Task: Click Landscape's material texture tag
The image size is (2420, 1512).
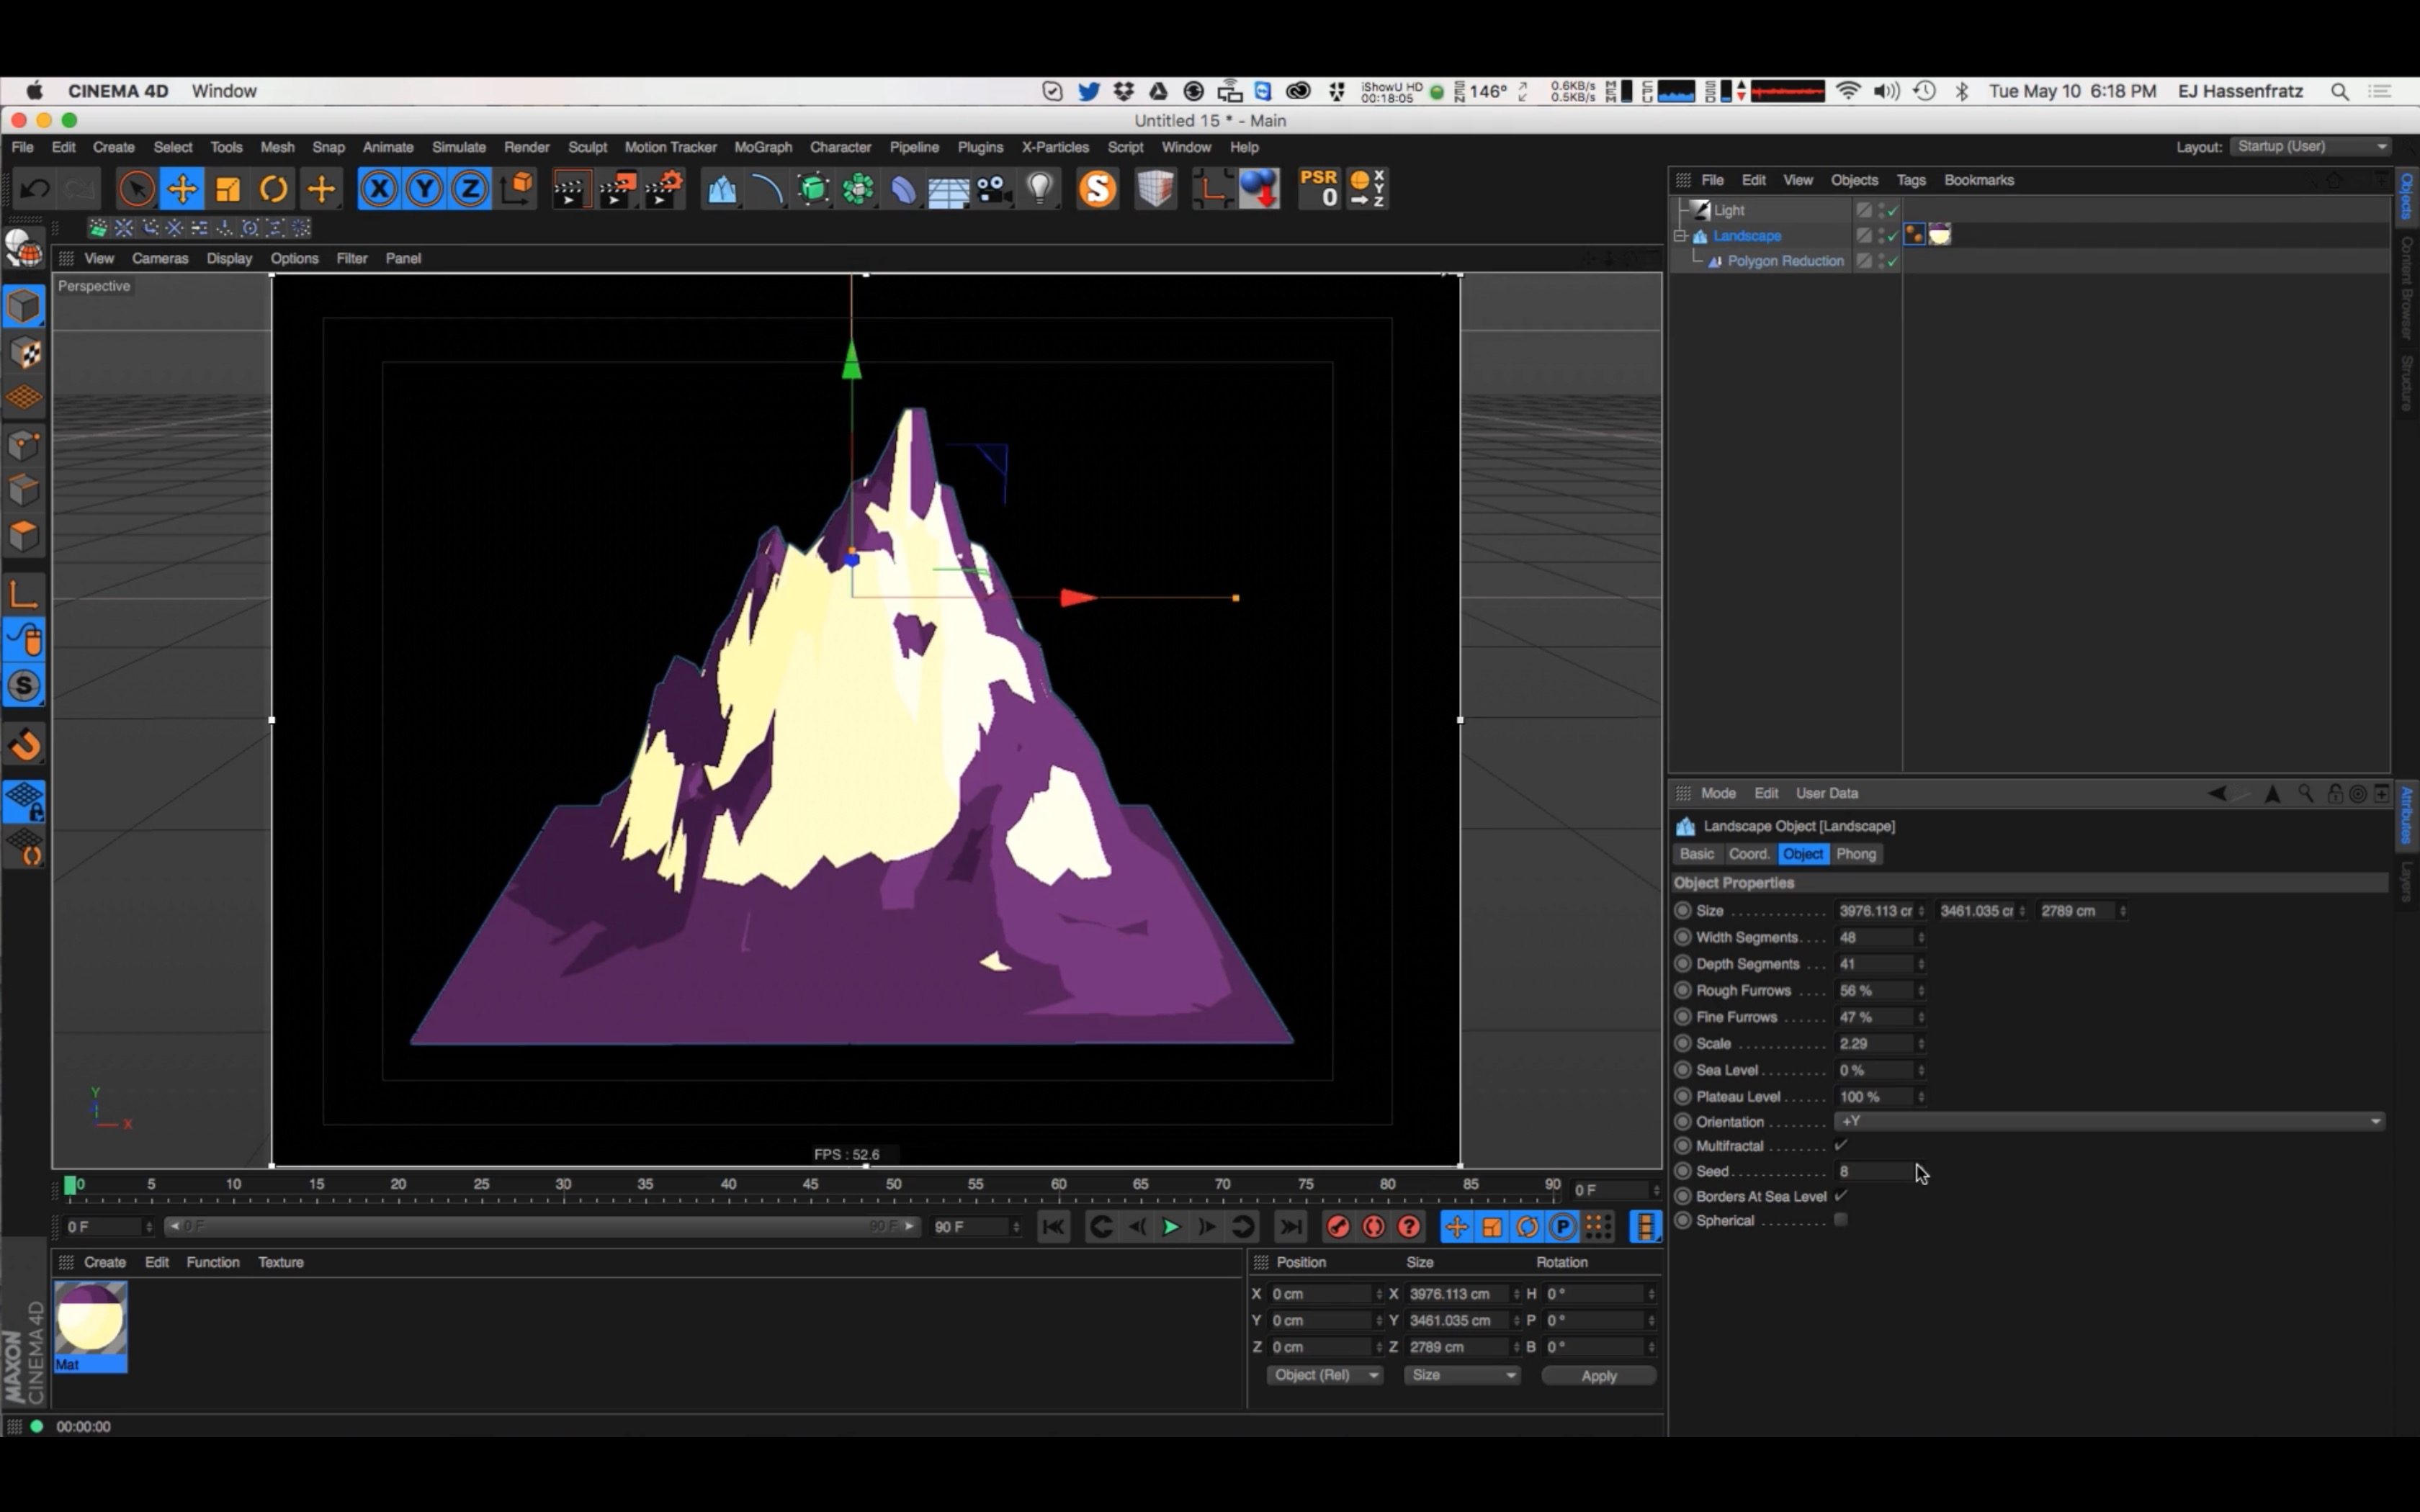Action: [x=1940, y=235]
